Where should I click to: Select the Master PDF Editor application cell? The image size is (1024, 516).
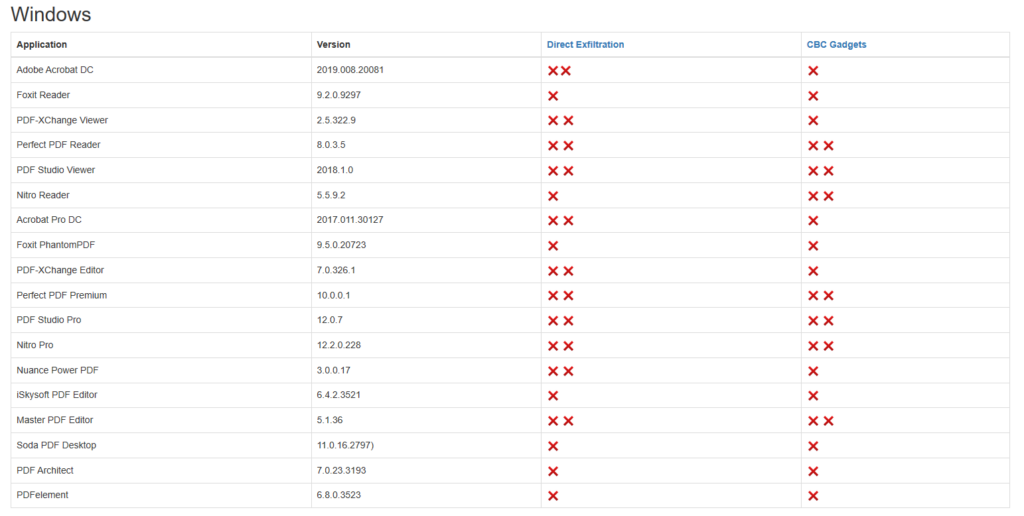tap(55, 420)
